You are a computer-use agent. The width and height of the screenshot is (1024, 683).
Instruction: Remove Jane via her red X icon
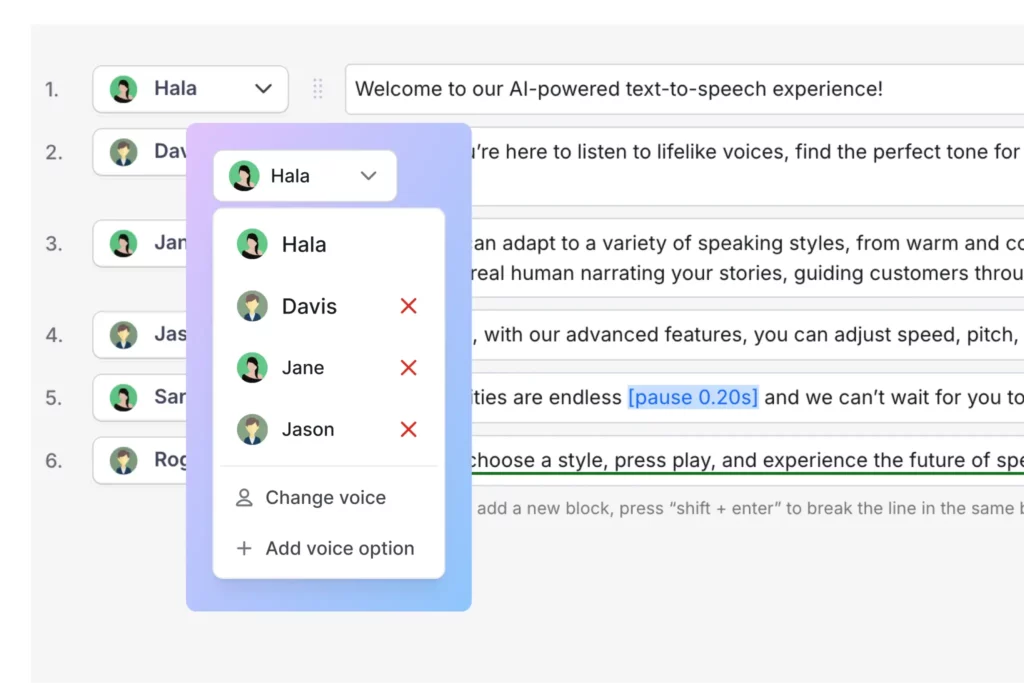click(x=408, y=367)
